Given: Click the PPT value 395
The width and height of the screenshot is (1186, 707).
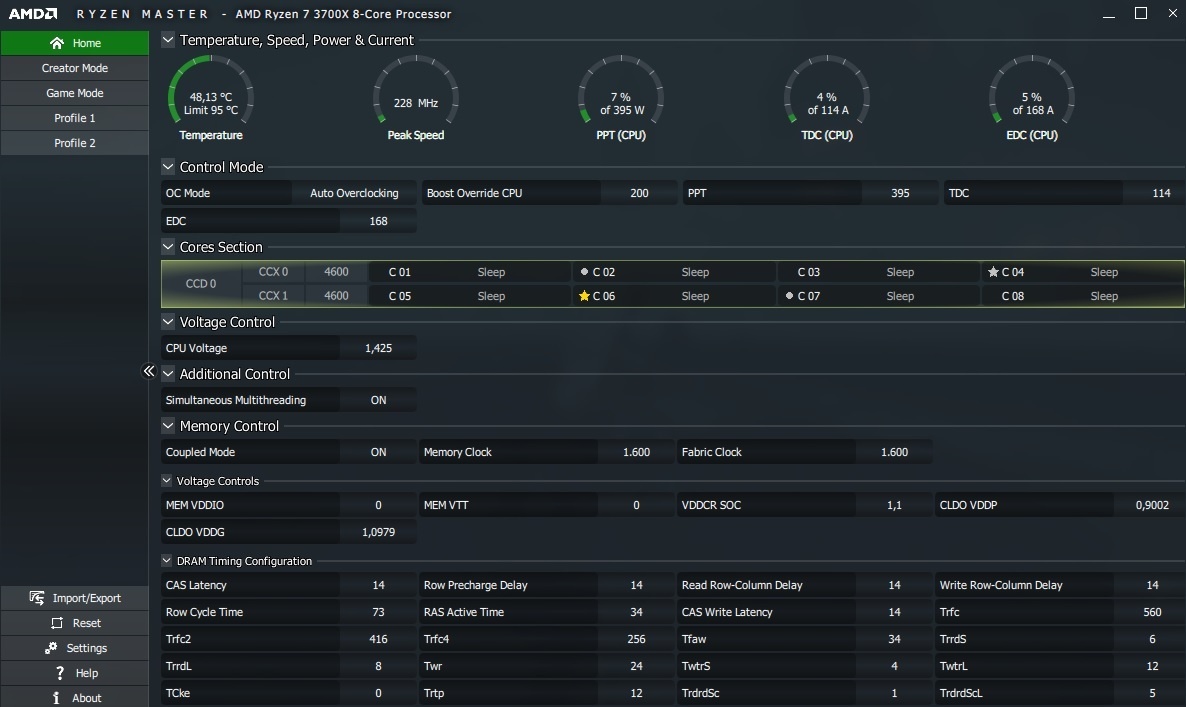Looking at the screenshot, I should coord(900,193).
